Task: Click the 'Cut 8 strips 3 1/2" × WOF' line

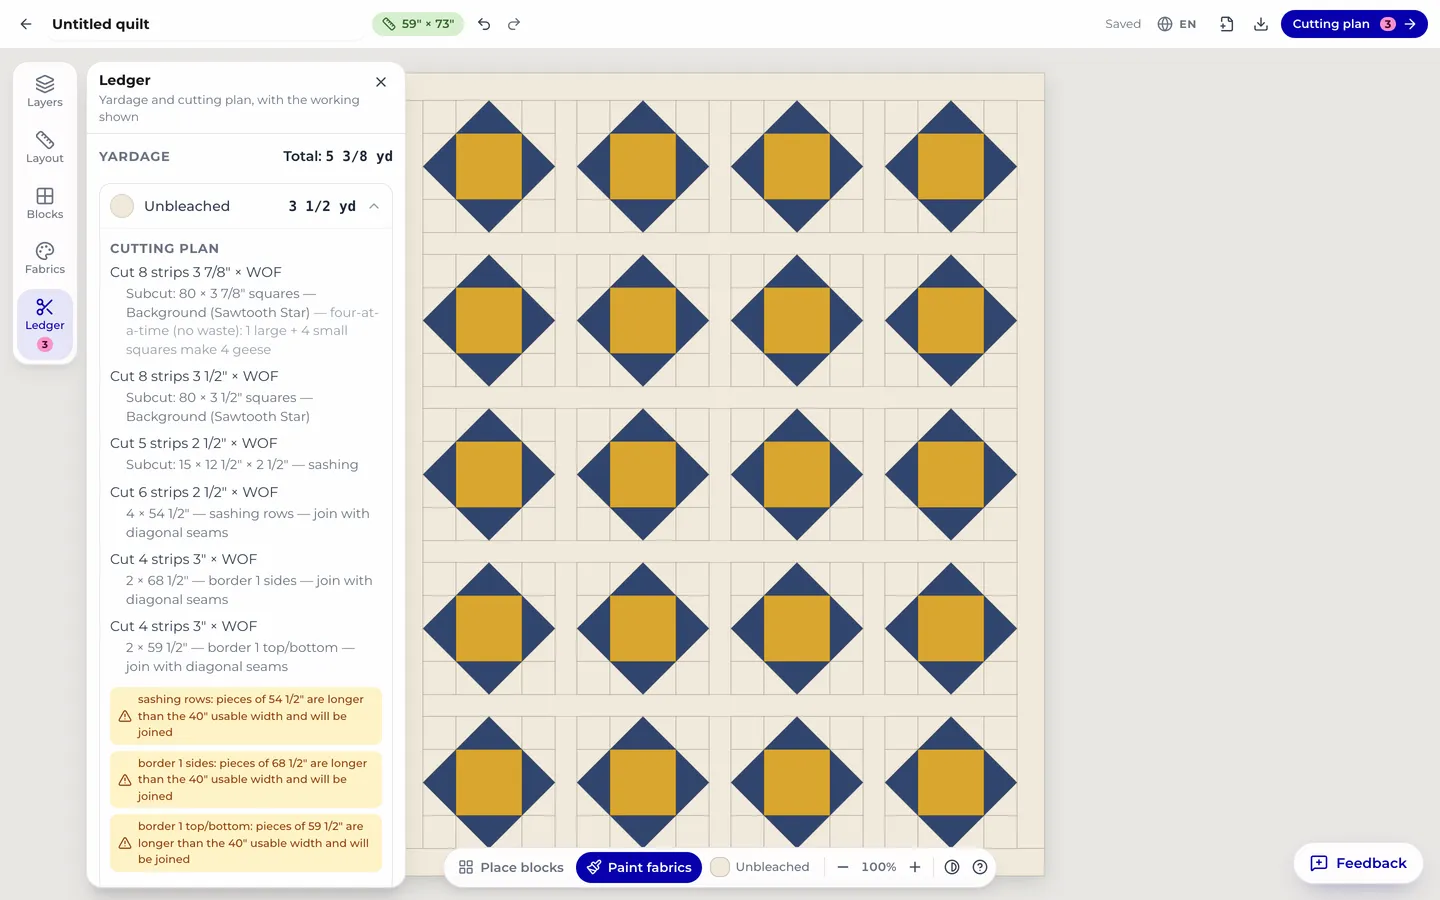Action: (x=194, y=376)
